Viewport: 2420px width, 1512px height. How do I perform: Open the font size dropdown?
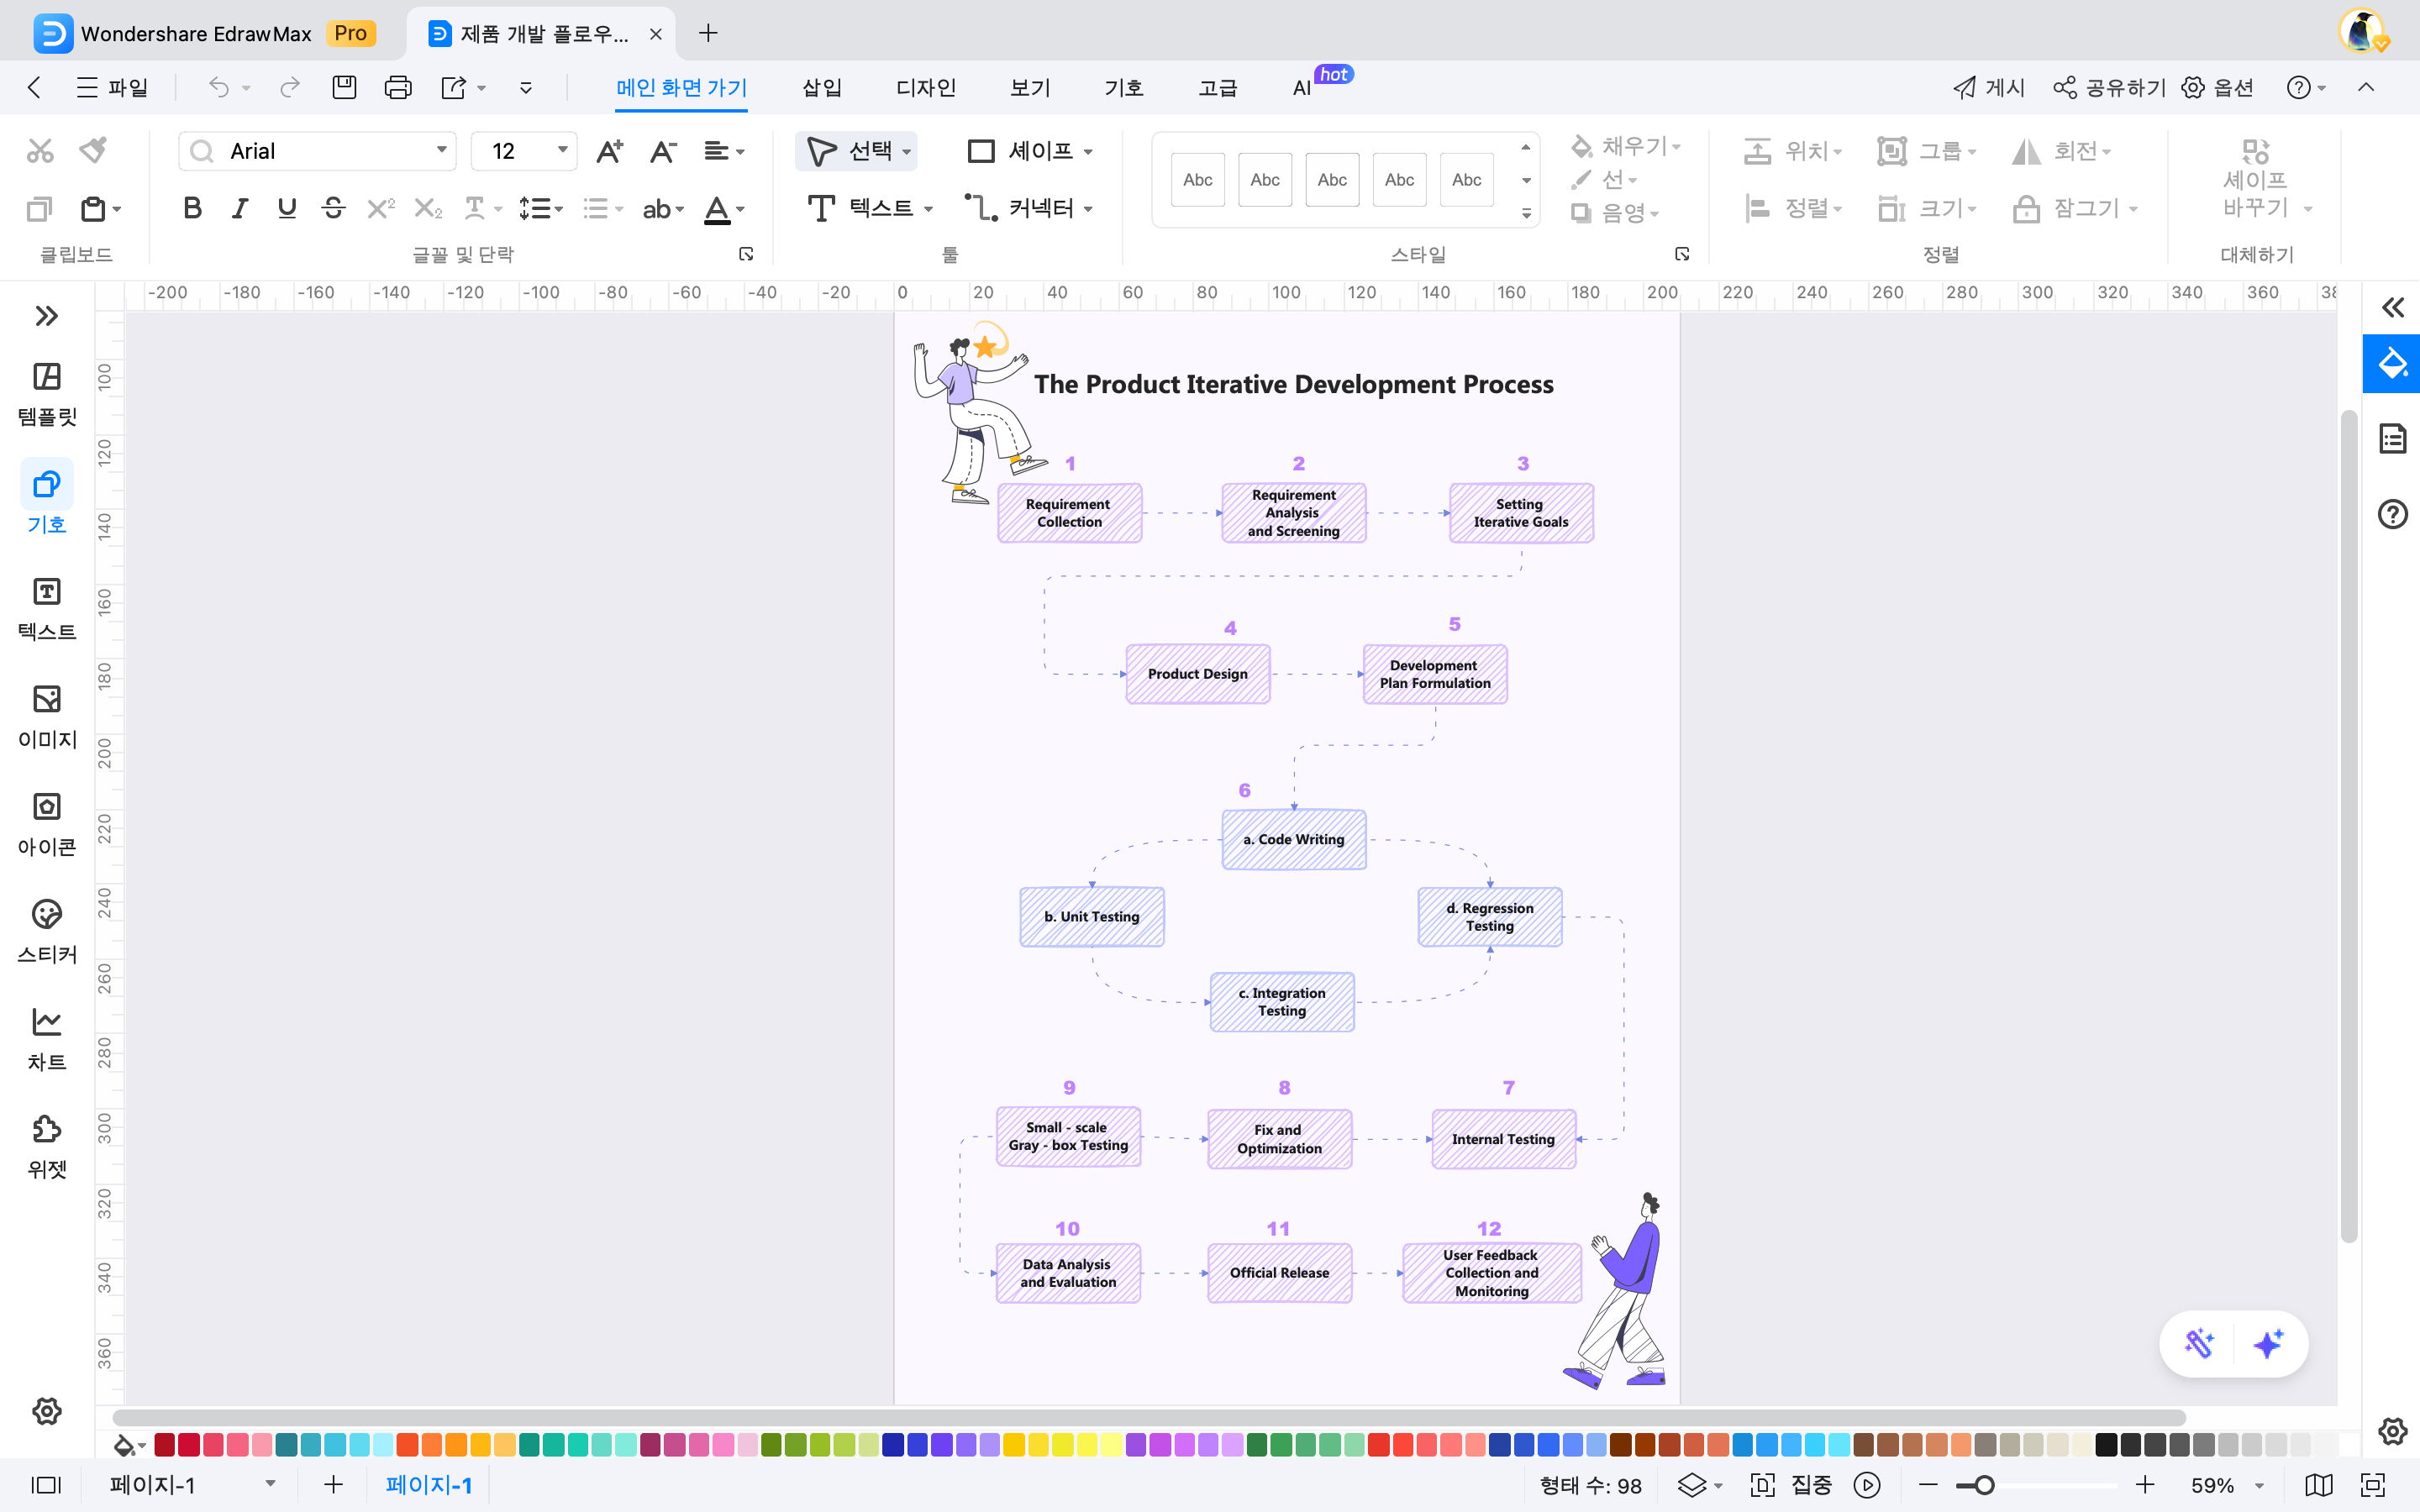pos(563,151)
